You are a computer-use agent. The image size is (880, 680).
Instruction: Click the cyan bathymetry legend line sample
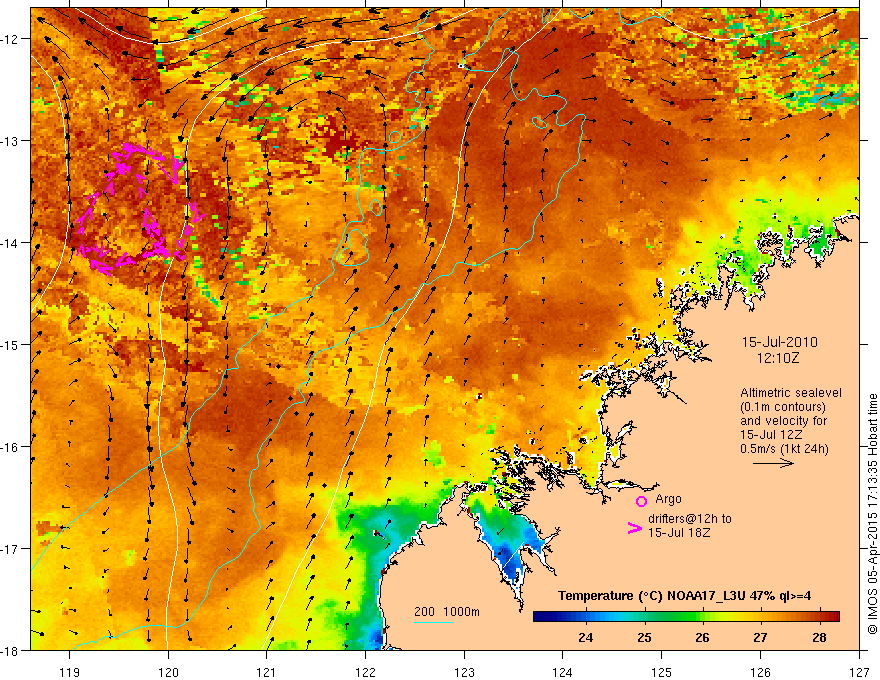pyautogui.click(x=434, y=622)
